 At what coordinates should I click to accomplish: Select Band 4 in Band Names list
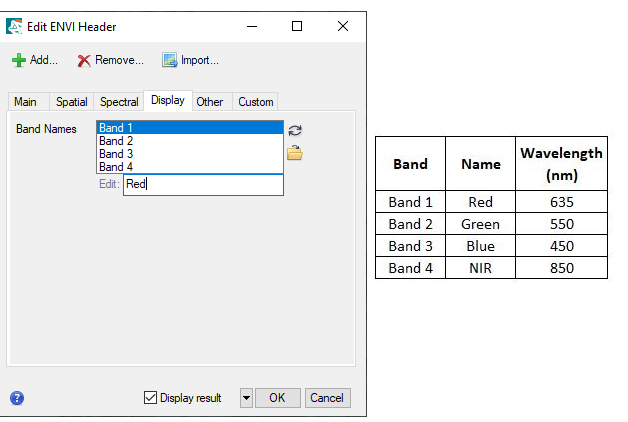coord(190,167)
